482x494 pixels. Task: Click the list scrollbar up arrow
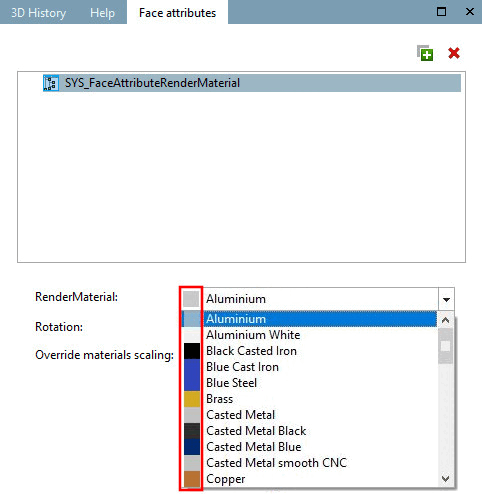click(x=446, y=320)
